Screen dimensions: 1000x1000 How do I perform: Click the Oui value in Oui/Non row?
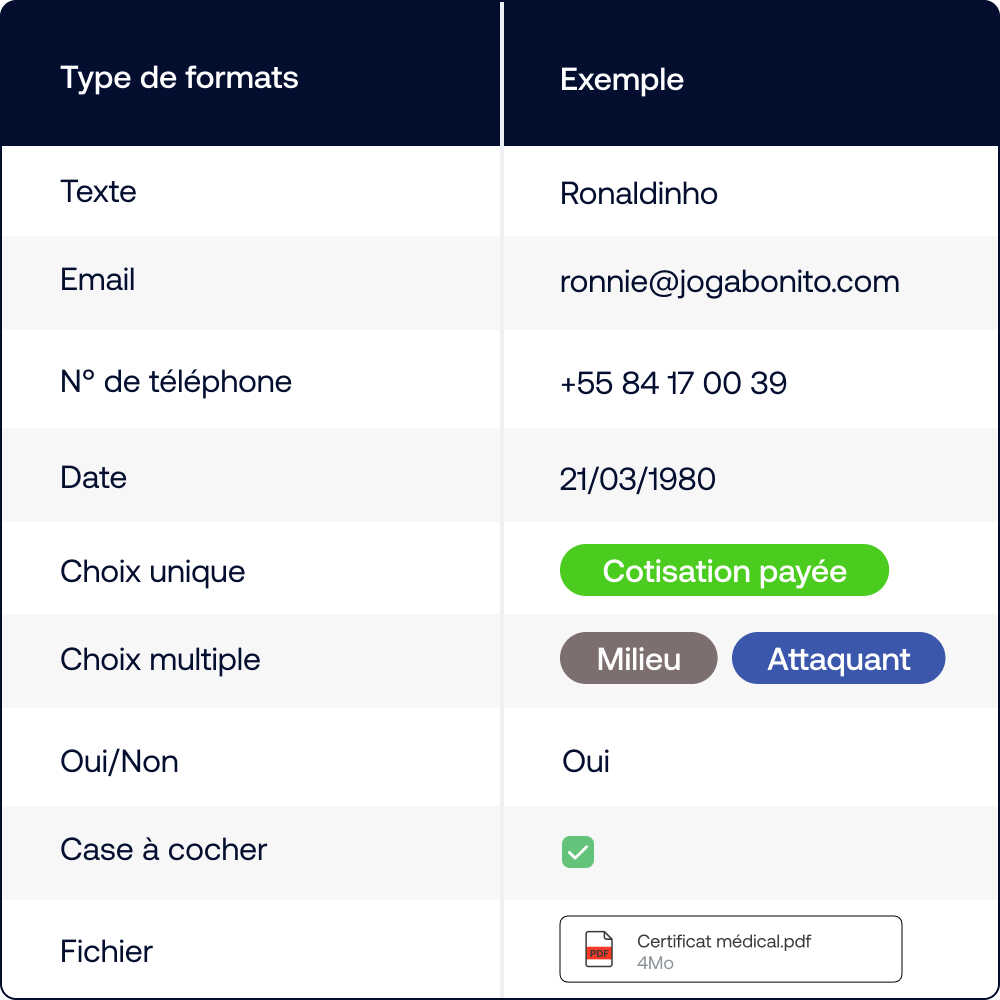[585, 761]
